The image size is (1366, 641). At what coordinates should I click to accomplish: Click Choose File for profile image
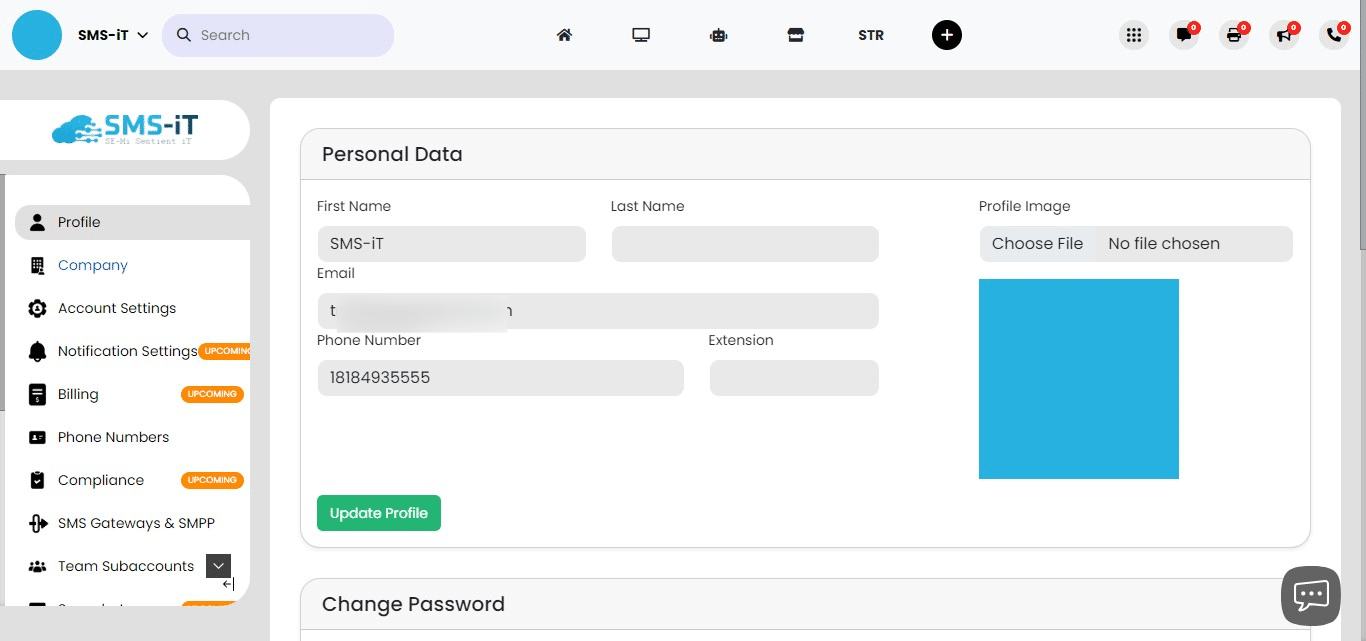coord(1037,244)
